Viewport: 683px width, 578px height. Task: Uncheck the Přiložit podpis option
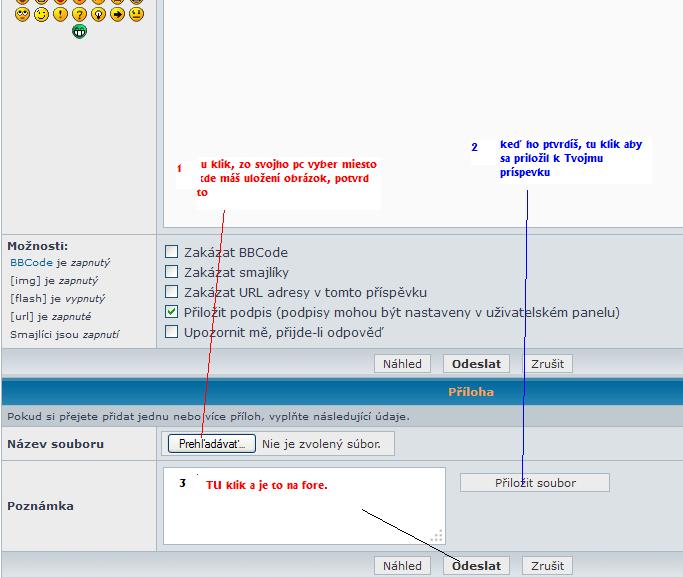(x=172, y=312)
